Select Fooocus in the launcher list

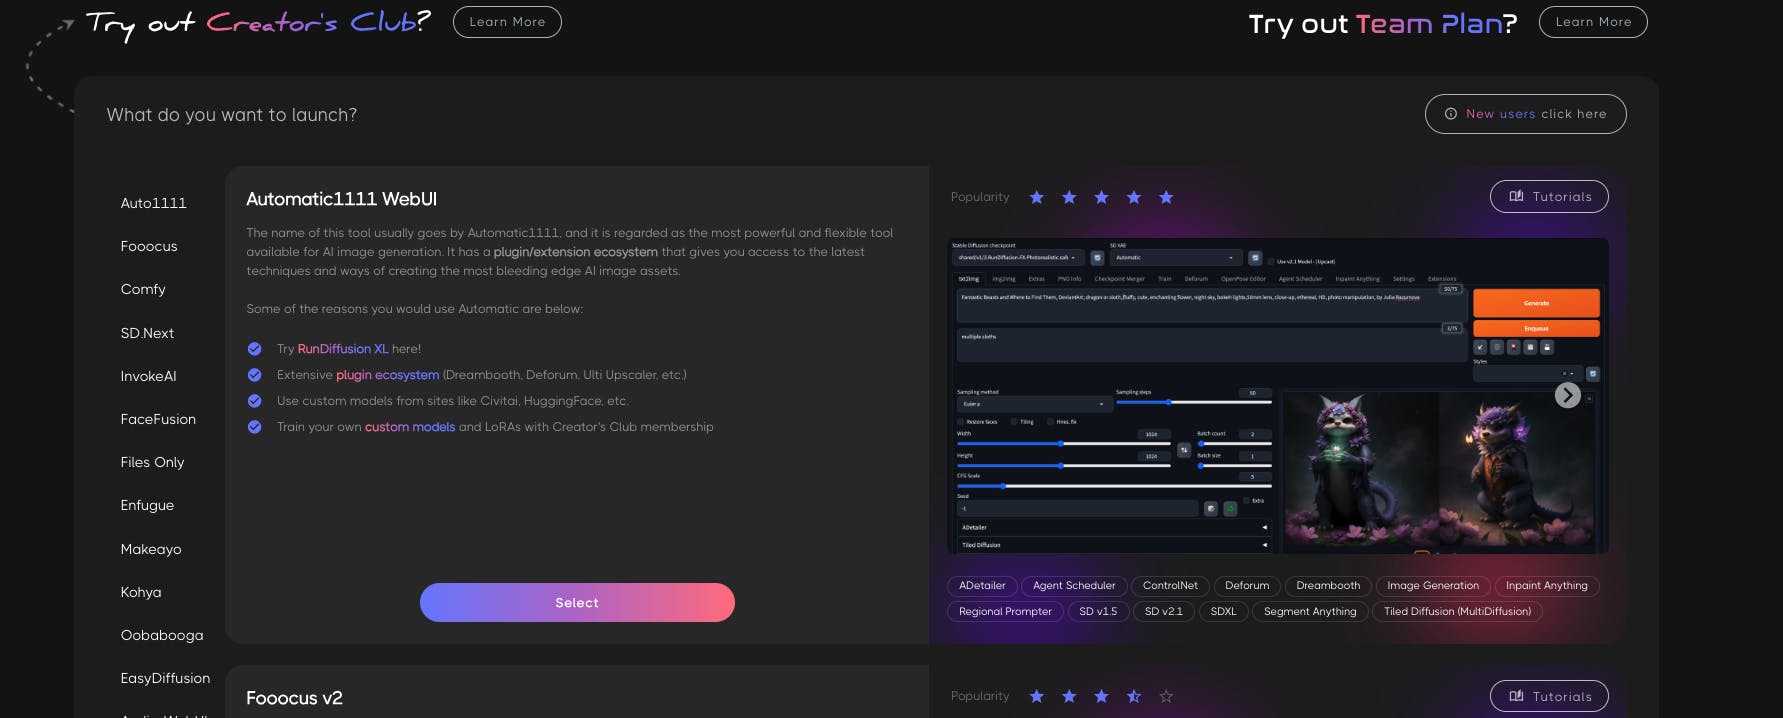pos(149,246)
